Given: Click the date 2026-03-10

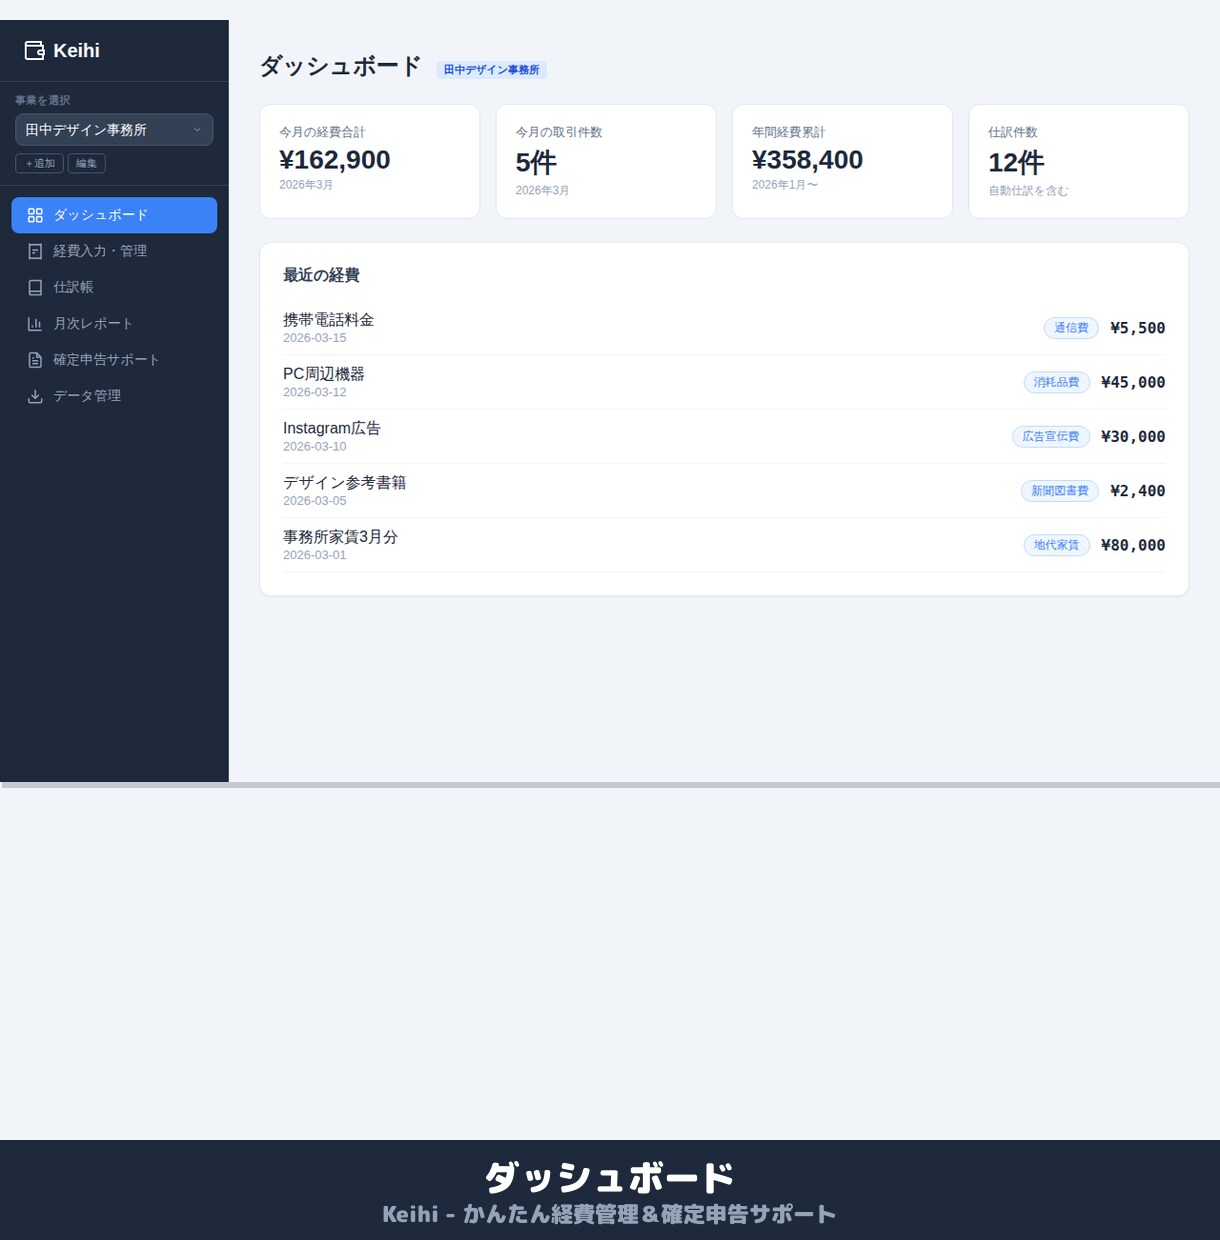Looking at the screenshot, I should pos(315,447).
